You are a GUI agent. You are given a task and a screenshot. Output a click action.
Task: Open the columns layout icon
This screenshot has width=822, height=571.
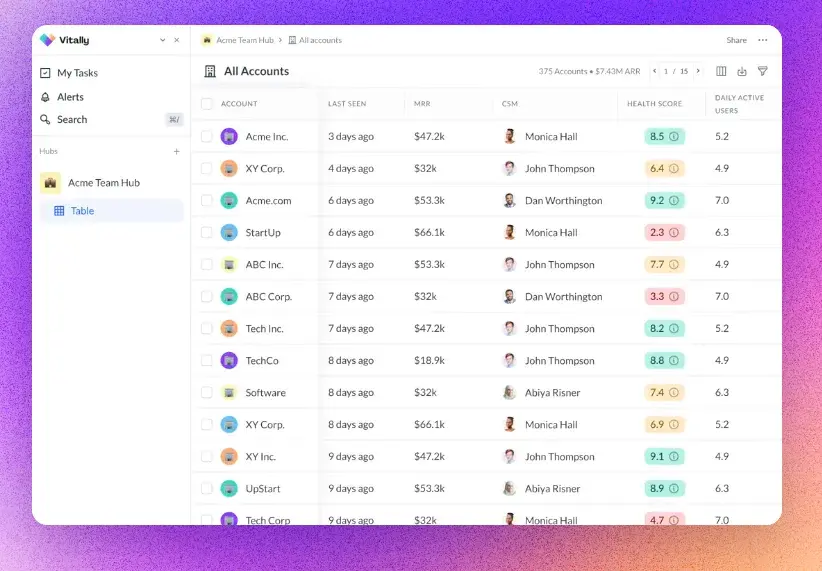tap(721, 71)
